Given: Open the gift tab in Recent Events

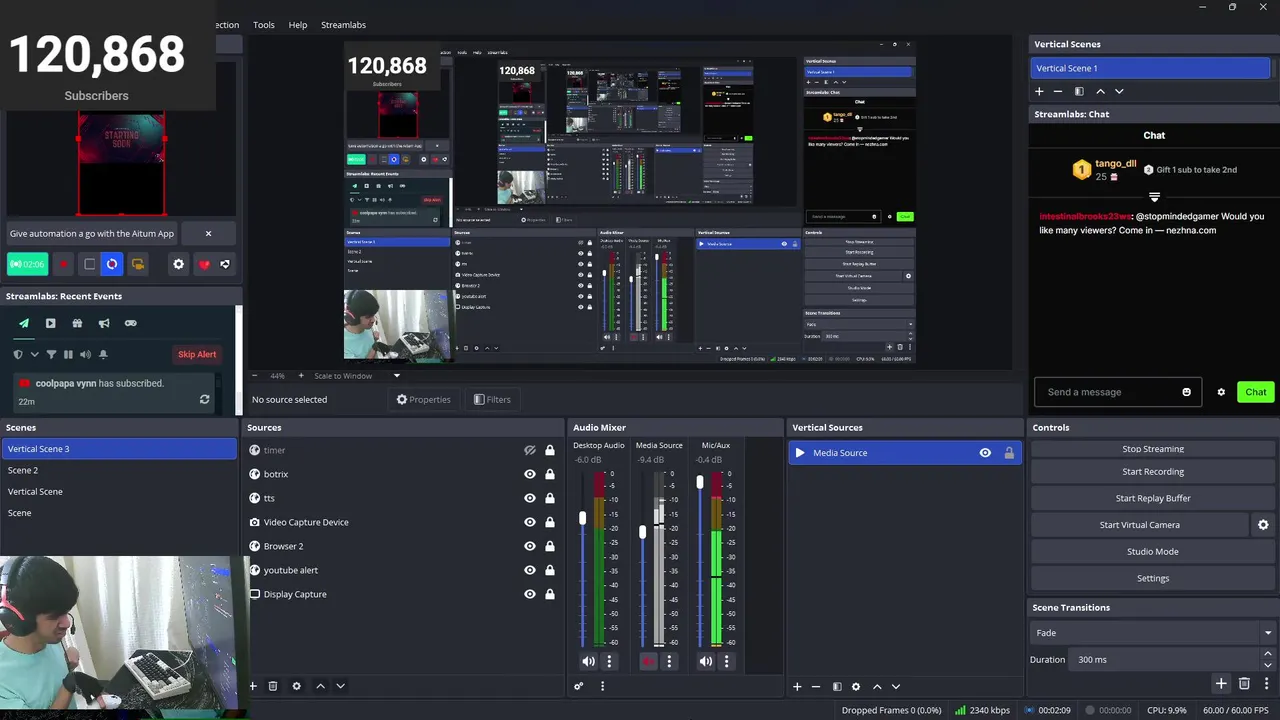Looking at the screenshot, I should (77, 323).
